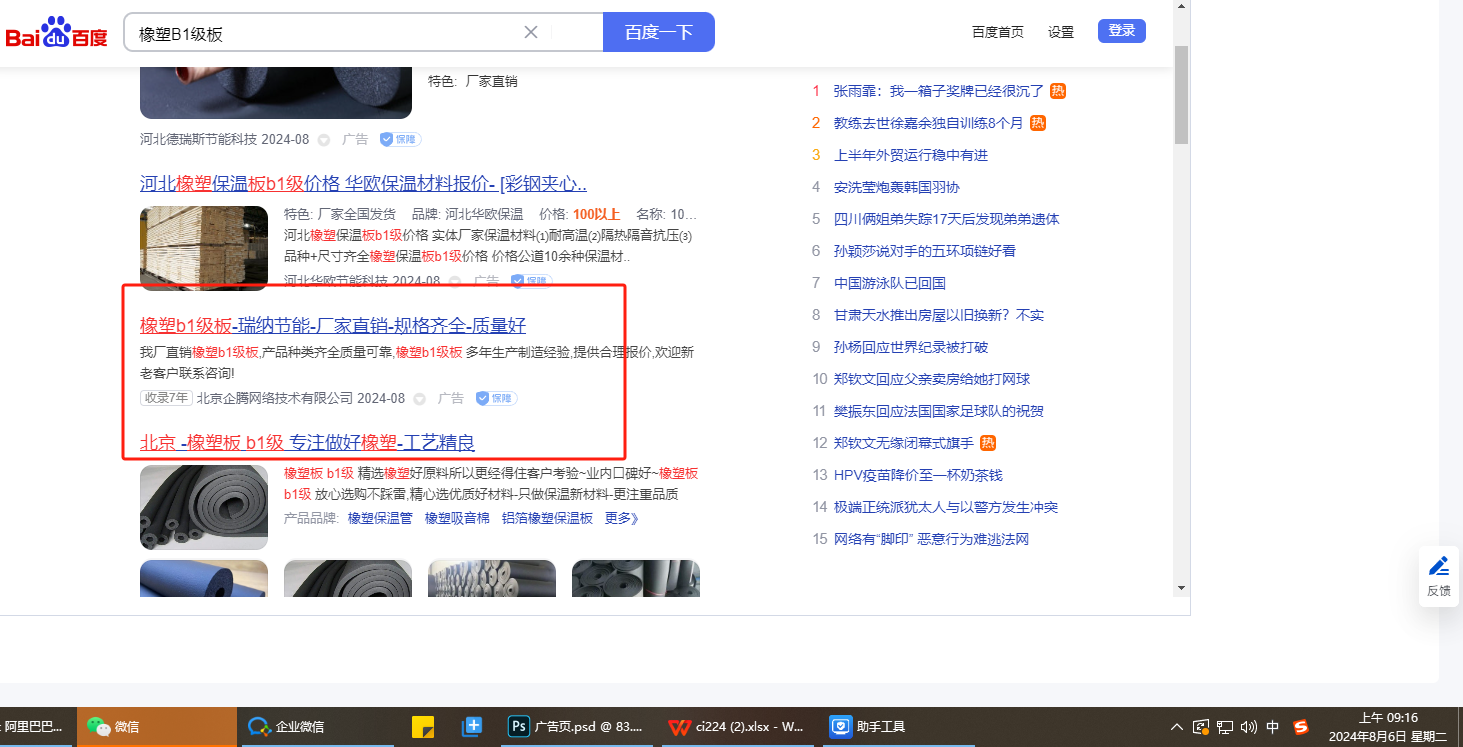1463x747 pixels.
Task: Click the volume speaker tray icon
Action: 1249,727
